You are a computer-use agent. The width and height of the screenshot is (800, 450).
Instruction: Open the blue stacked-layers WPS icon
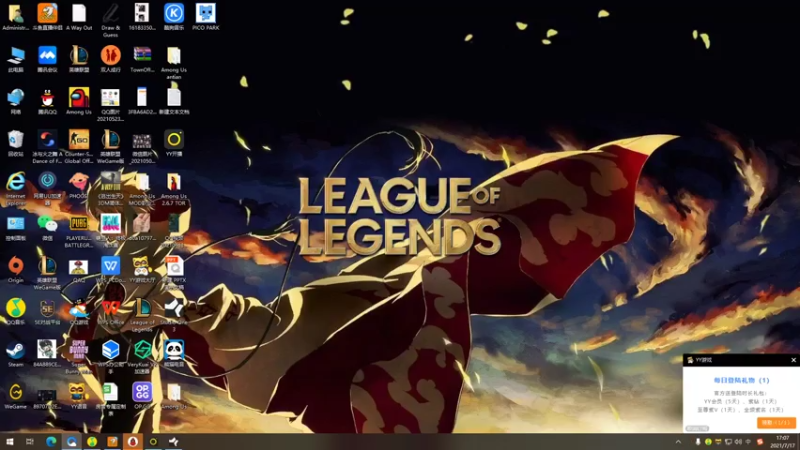coord(110,350)
